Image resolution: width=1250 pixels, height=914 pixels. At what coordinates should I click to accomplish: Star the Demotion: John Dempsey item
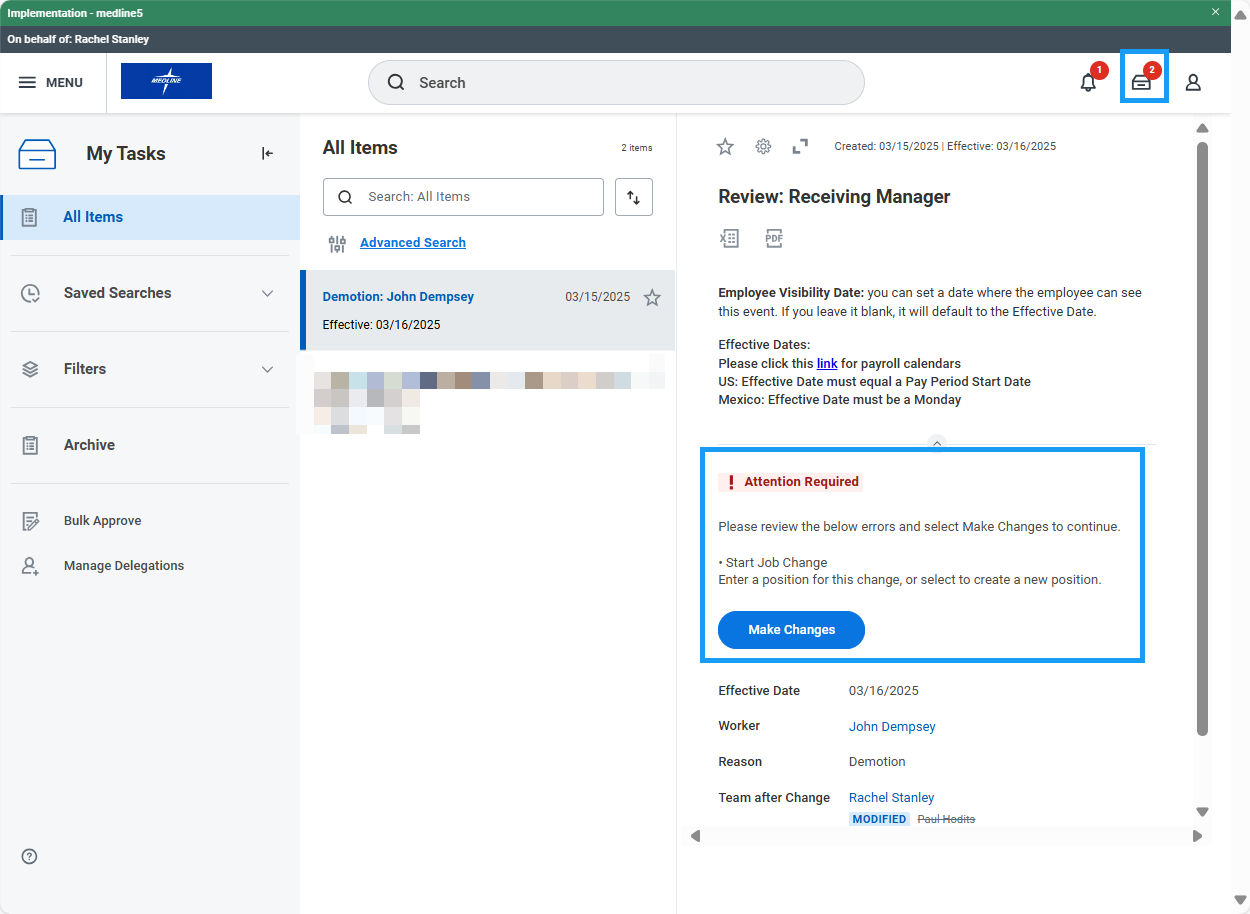pos(651,297)
